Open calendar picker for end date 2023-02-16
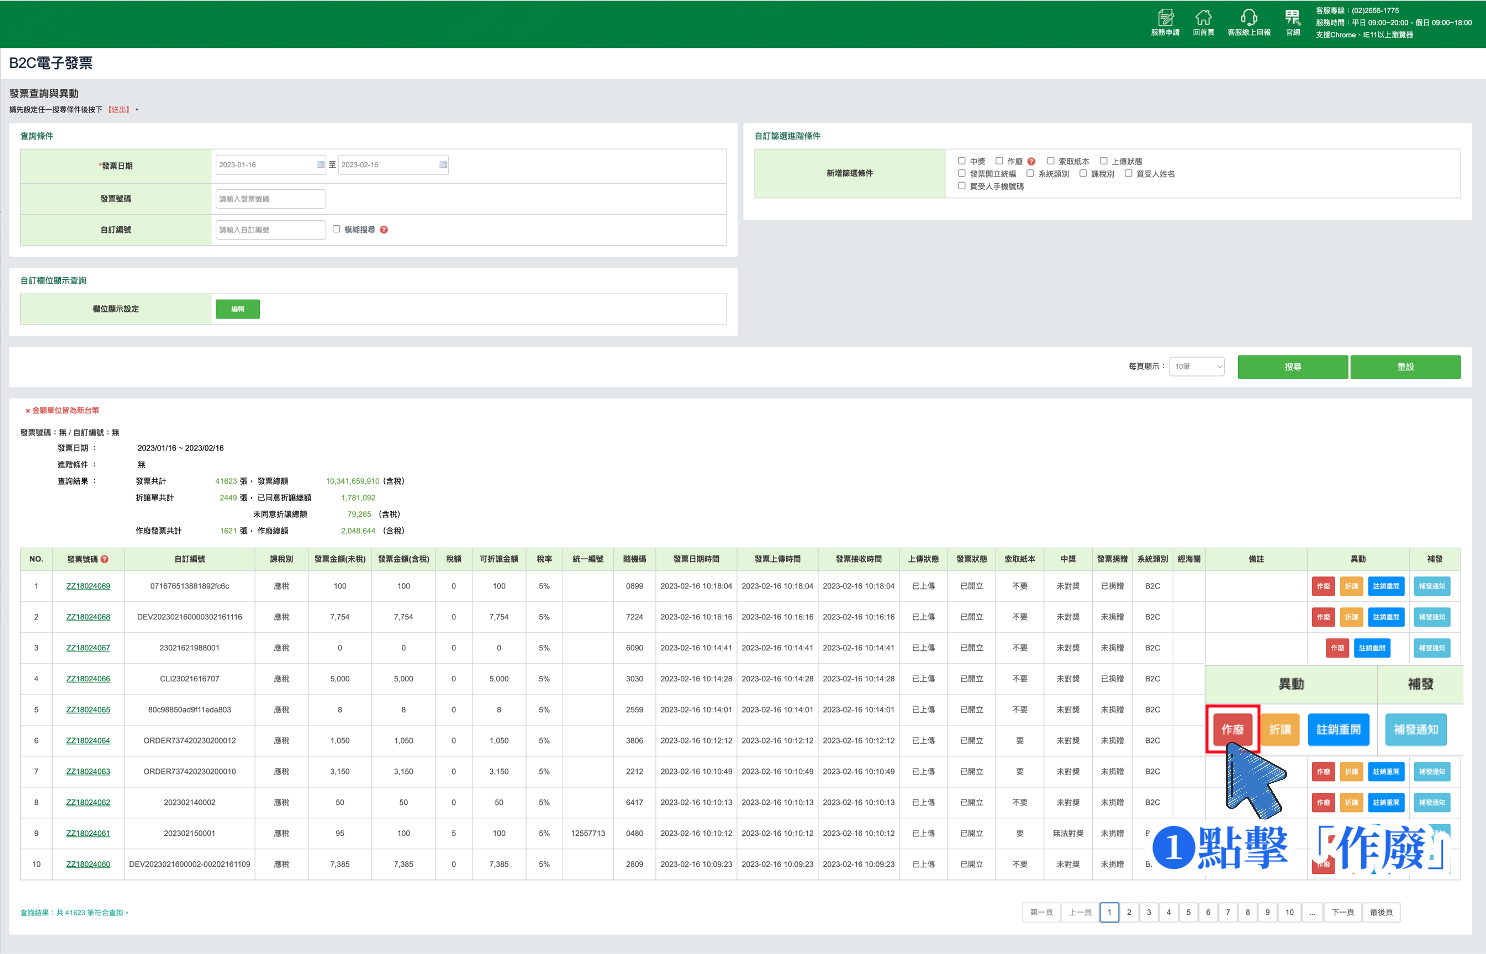This screenshot has height=954, width=1486. 443,165
